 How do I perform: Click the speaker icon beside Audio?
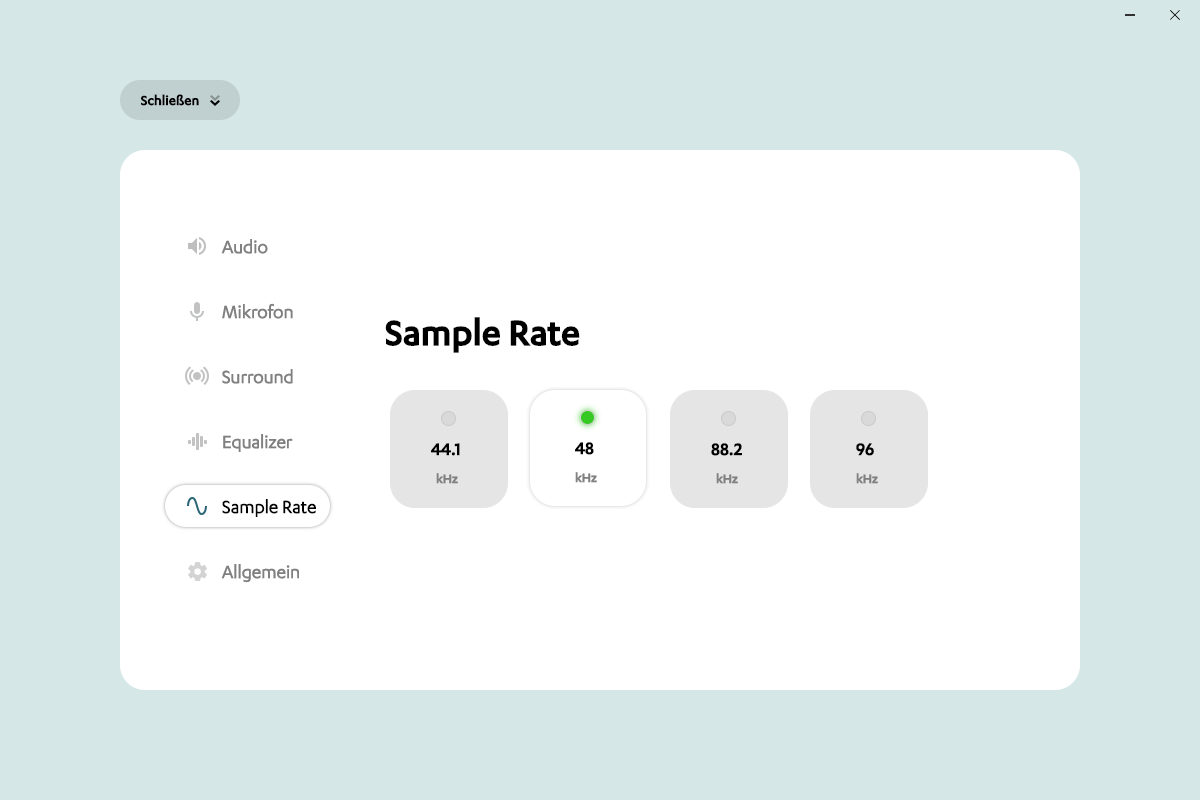click(197, 246)
